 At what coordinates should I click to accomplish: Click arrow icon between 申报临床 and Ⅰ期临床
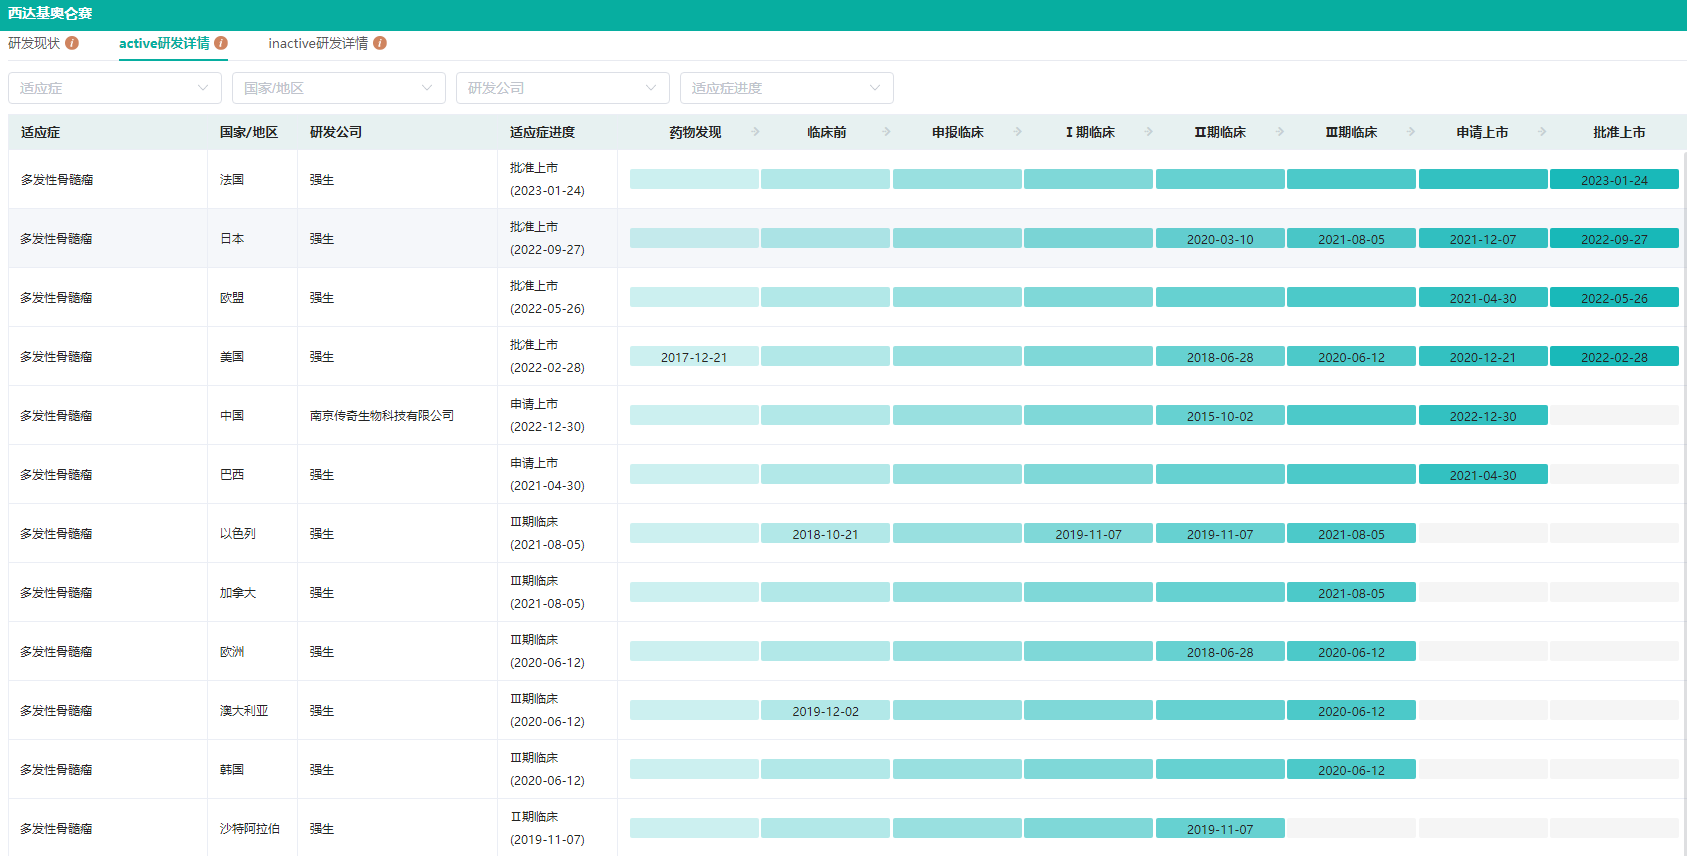tap(1018, 131)
